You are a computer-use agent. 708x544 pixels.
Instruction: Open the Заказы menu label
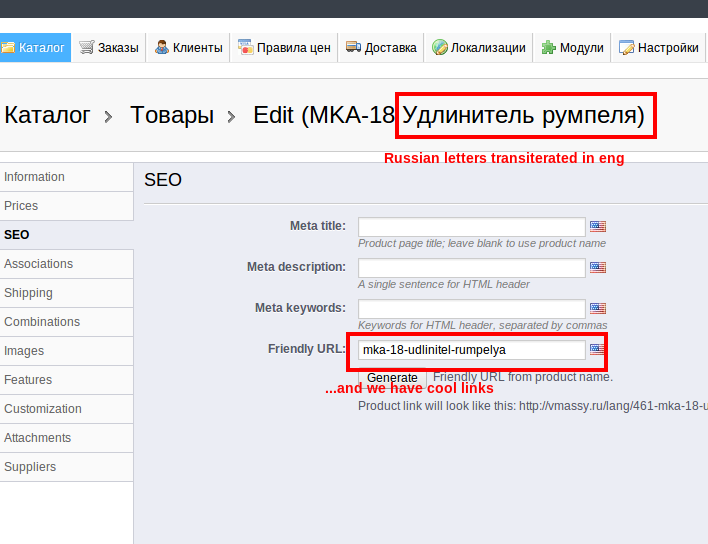(118, 48)
